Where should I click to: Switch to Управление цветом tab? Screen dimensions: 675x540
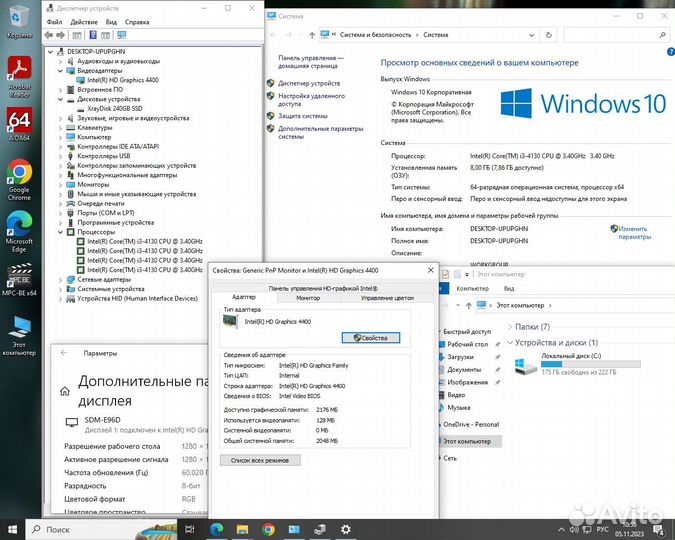pyautogui.click(x=387, y=298)
